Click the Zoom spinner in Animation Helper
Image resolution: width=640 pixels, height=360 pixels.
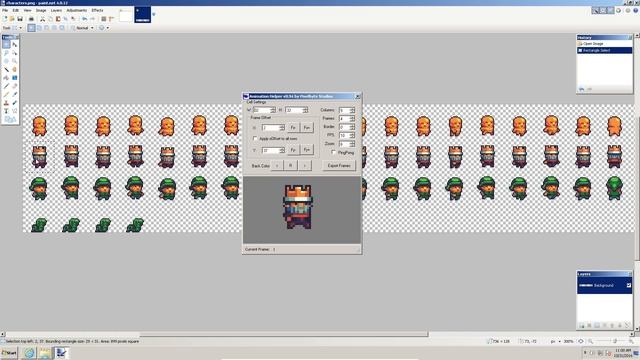(x=347, y=144)
